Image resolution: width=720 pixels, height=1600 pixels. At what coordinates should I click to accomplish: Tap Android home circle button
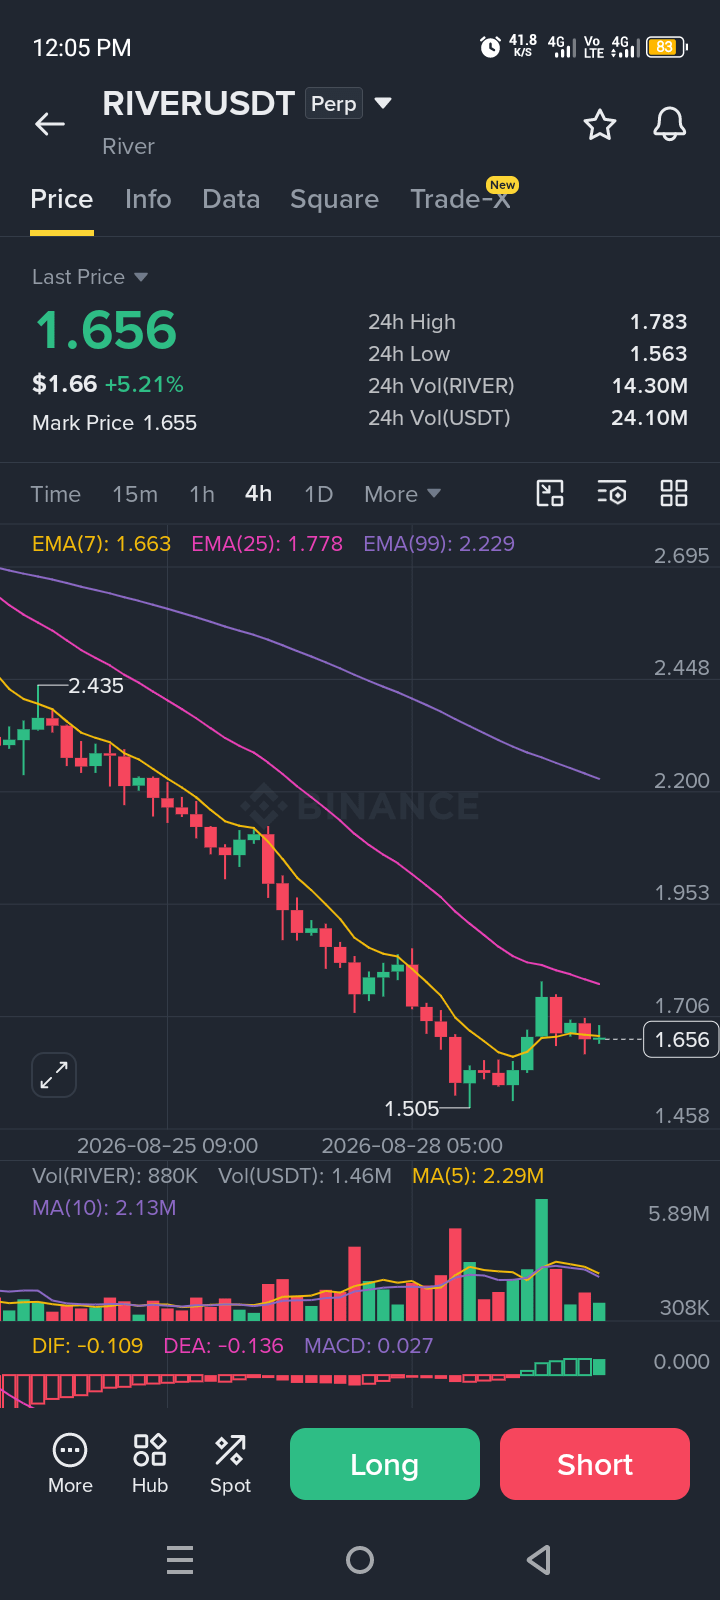(360, 1560)
